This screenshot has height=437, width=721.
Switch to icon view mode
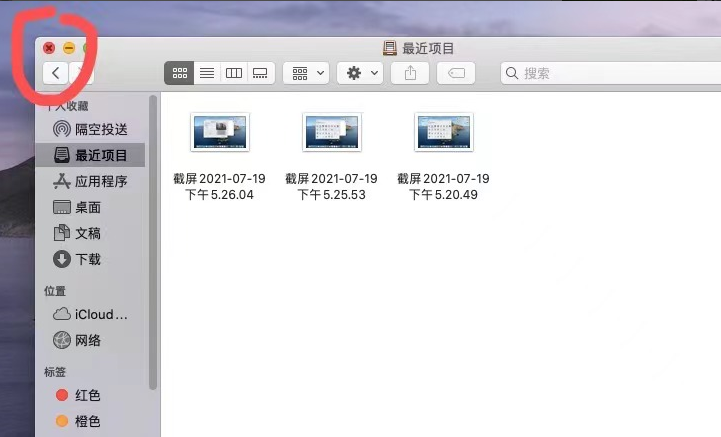tap(180, 73)
